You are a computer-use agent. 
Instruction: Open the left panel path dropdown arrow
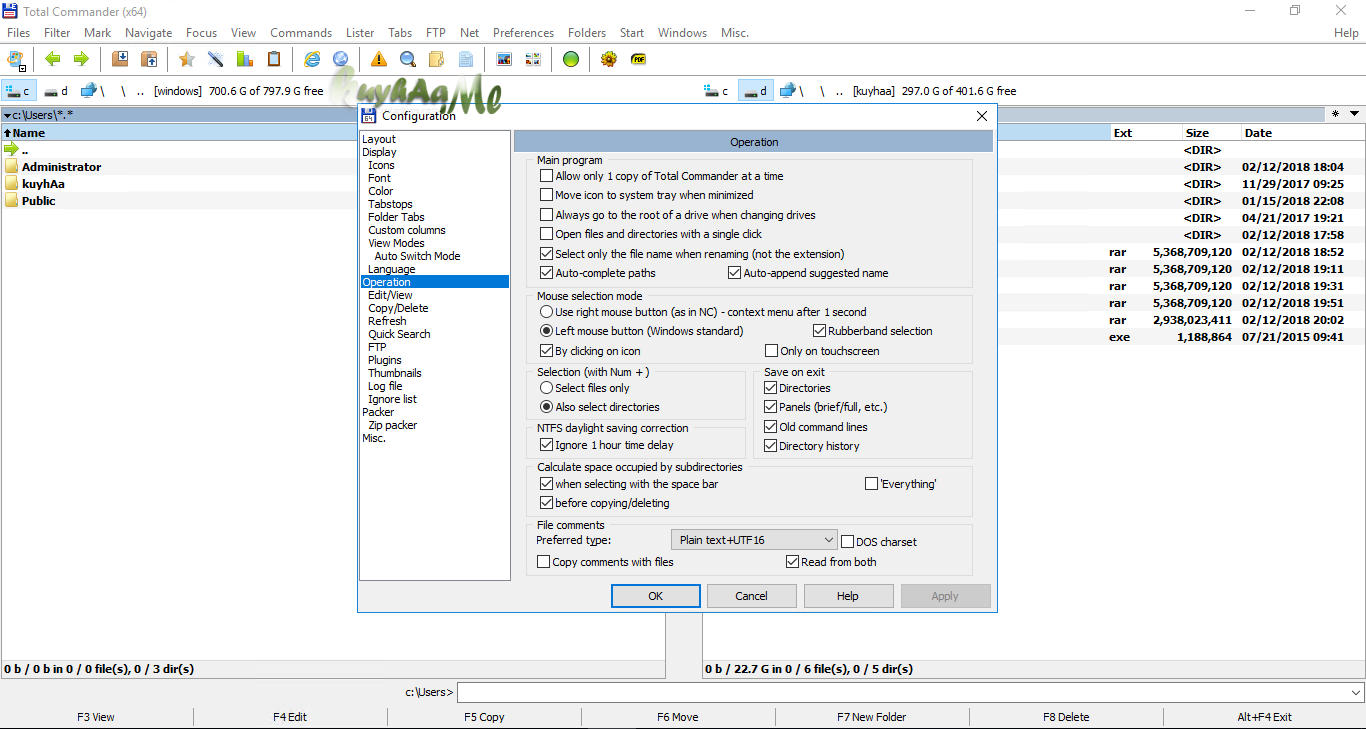[7, 115]
